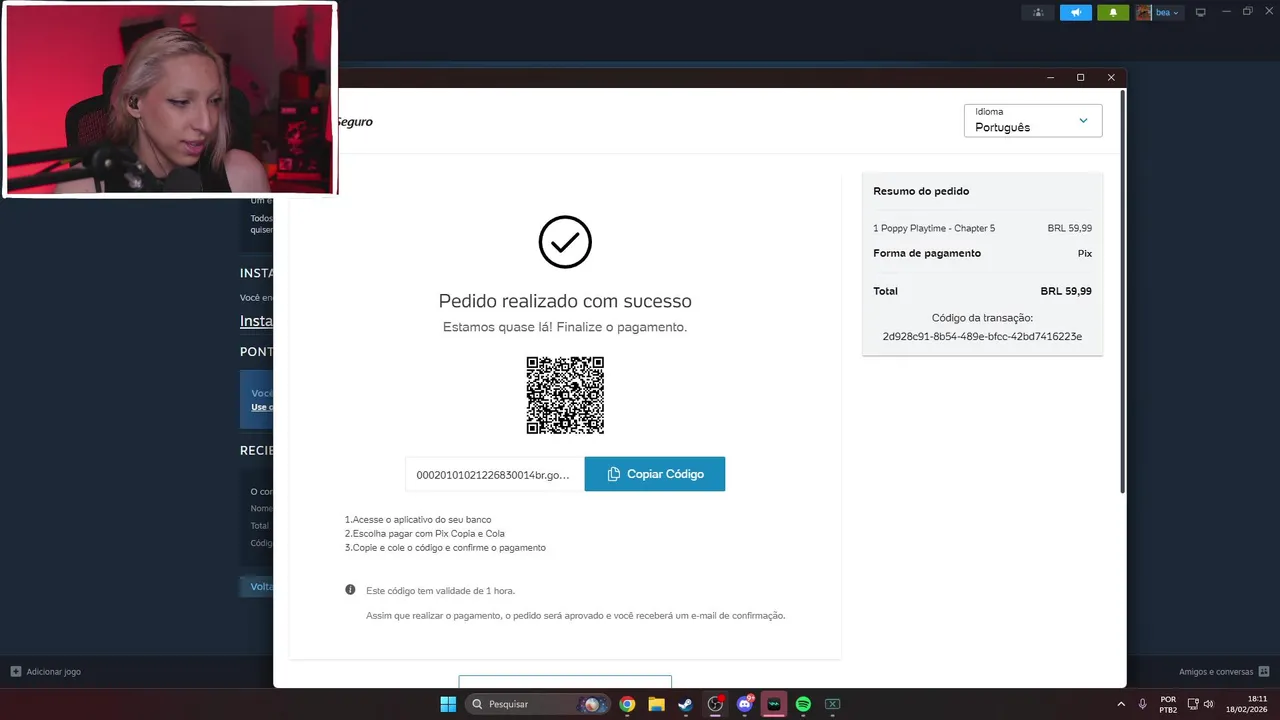
Task: Open the Xbox Game Bar taskbar icon
Action: coord(832,704)
